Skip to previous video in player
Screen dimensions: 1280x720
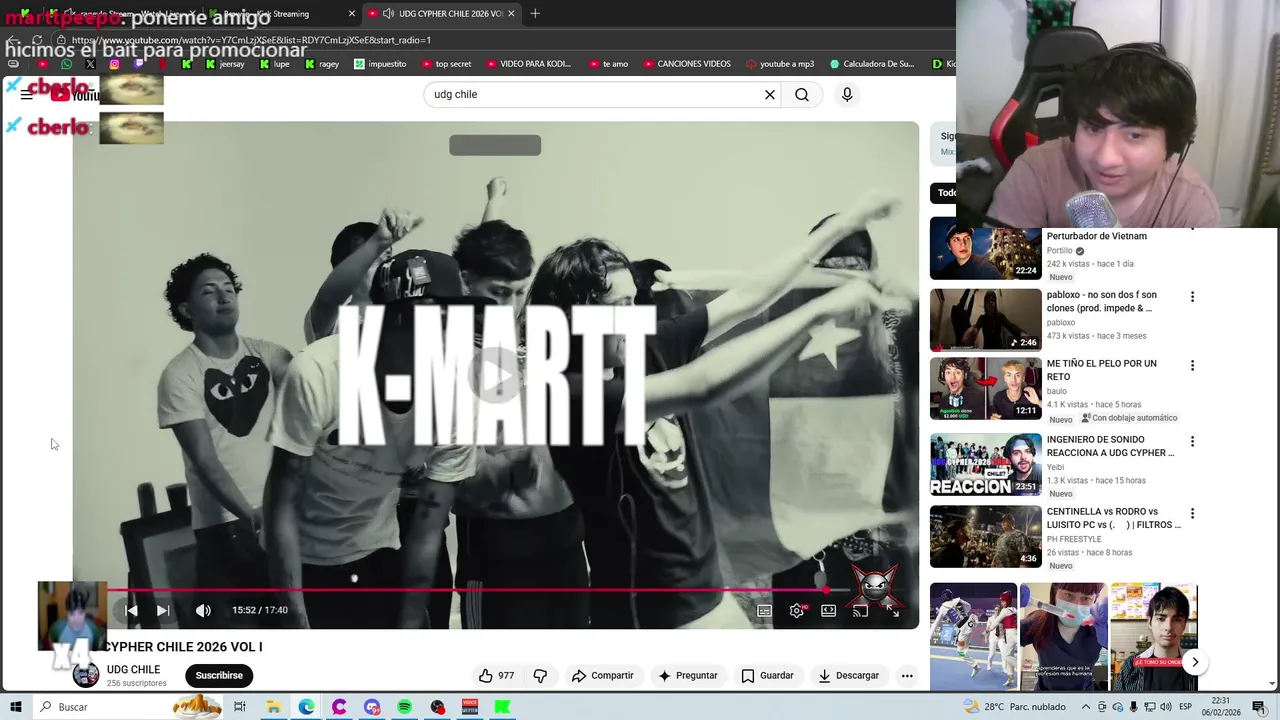click(x=131, y=610)
